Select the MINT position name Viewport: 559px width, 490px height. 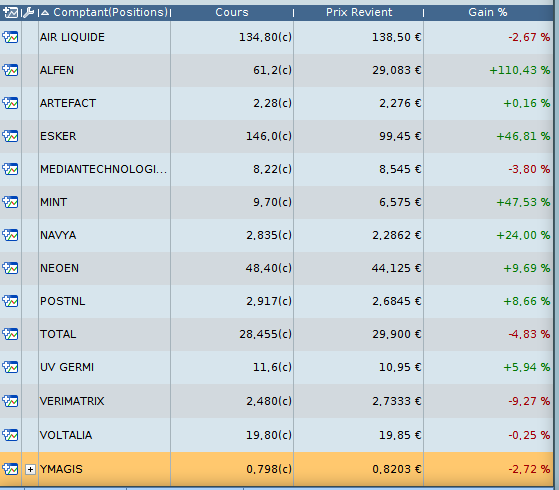click(53, 202)
